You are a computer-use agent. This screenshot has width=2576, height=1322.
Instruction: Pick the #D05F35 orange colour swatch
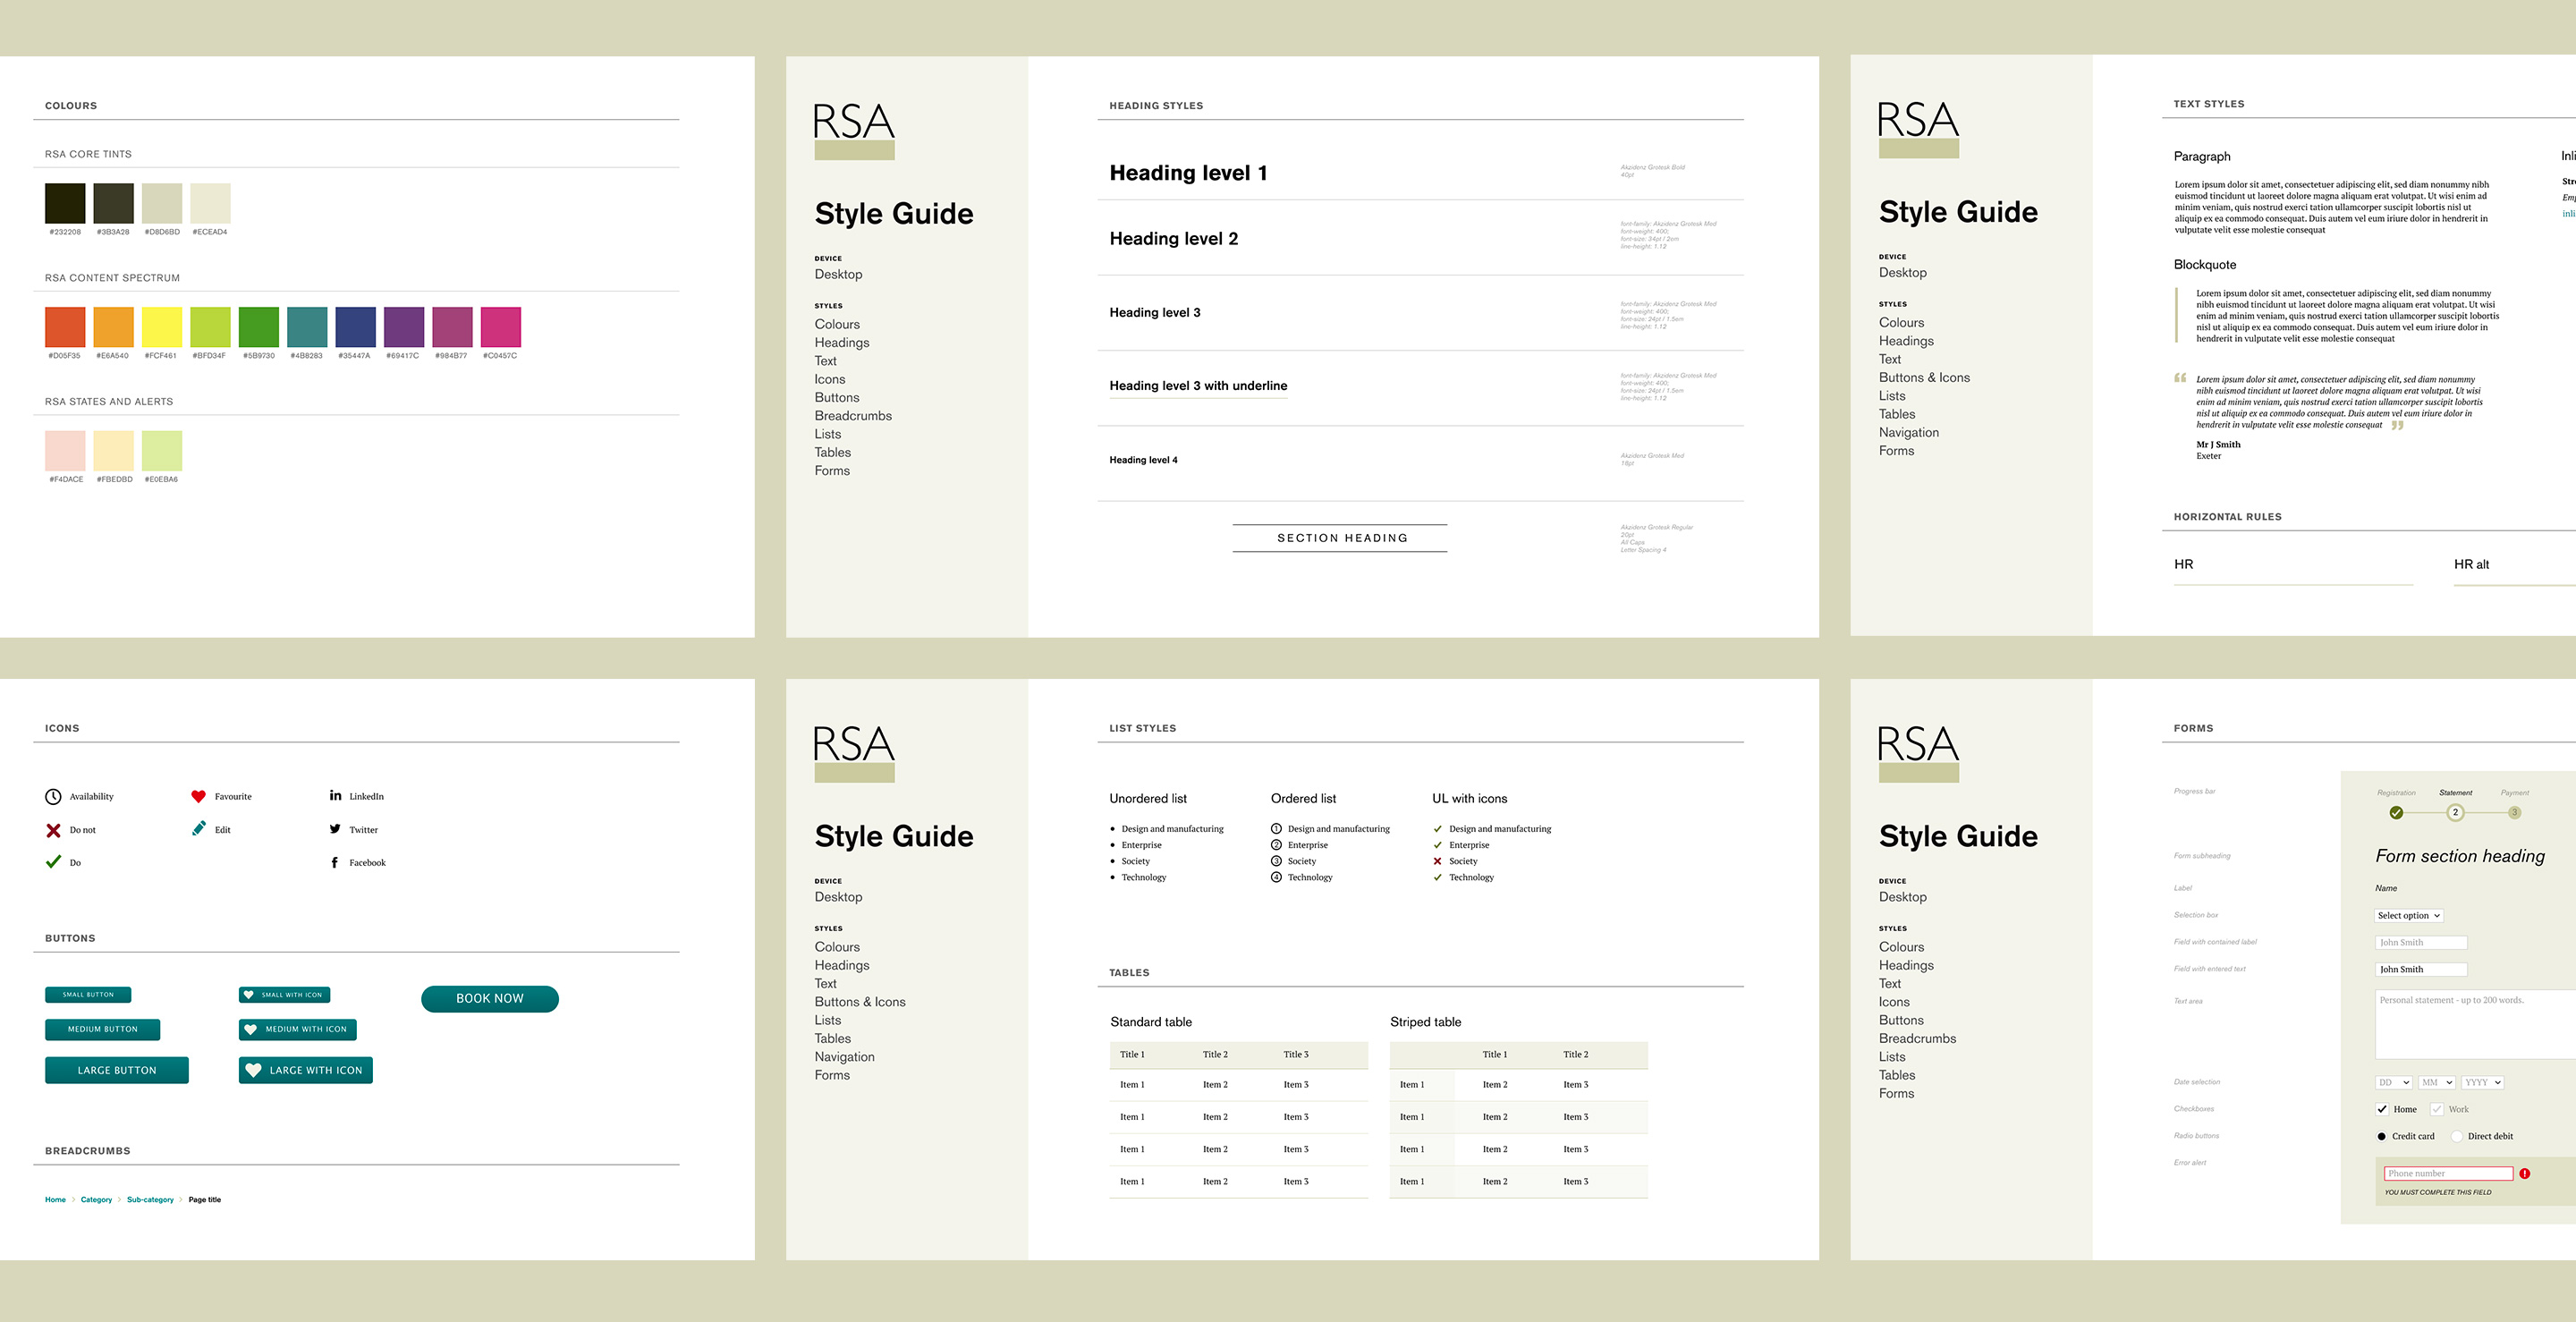point(65,327)
